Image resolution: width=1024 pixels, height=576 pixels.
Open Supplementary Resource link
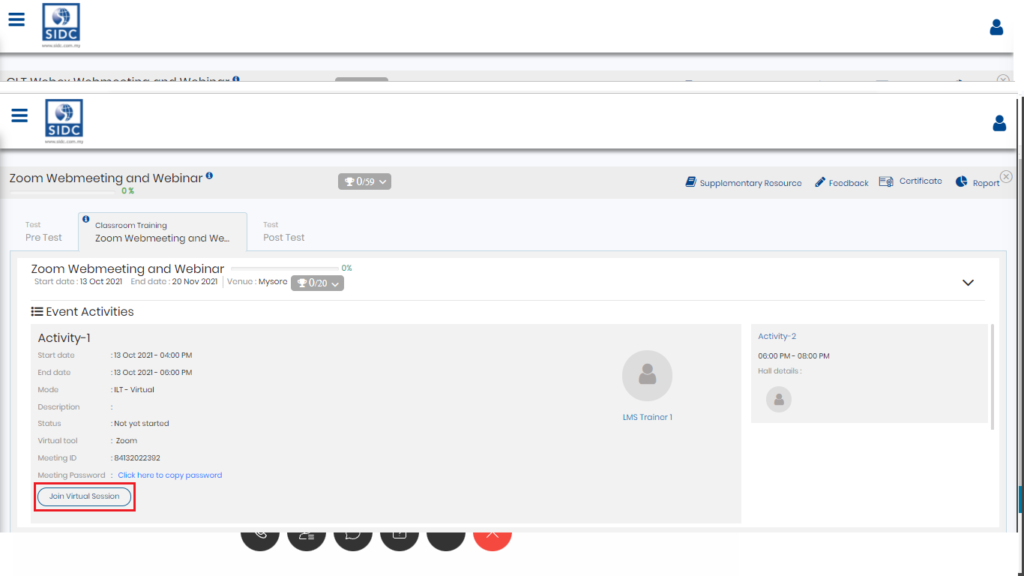(x=743, y=183)
